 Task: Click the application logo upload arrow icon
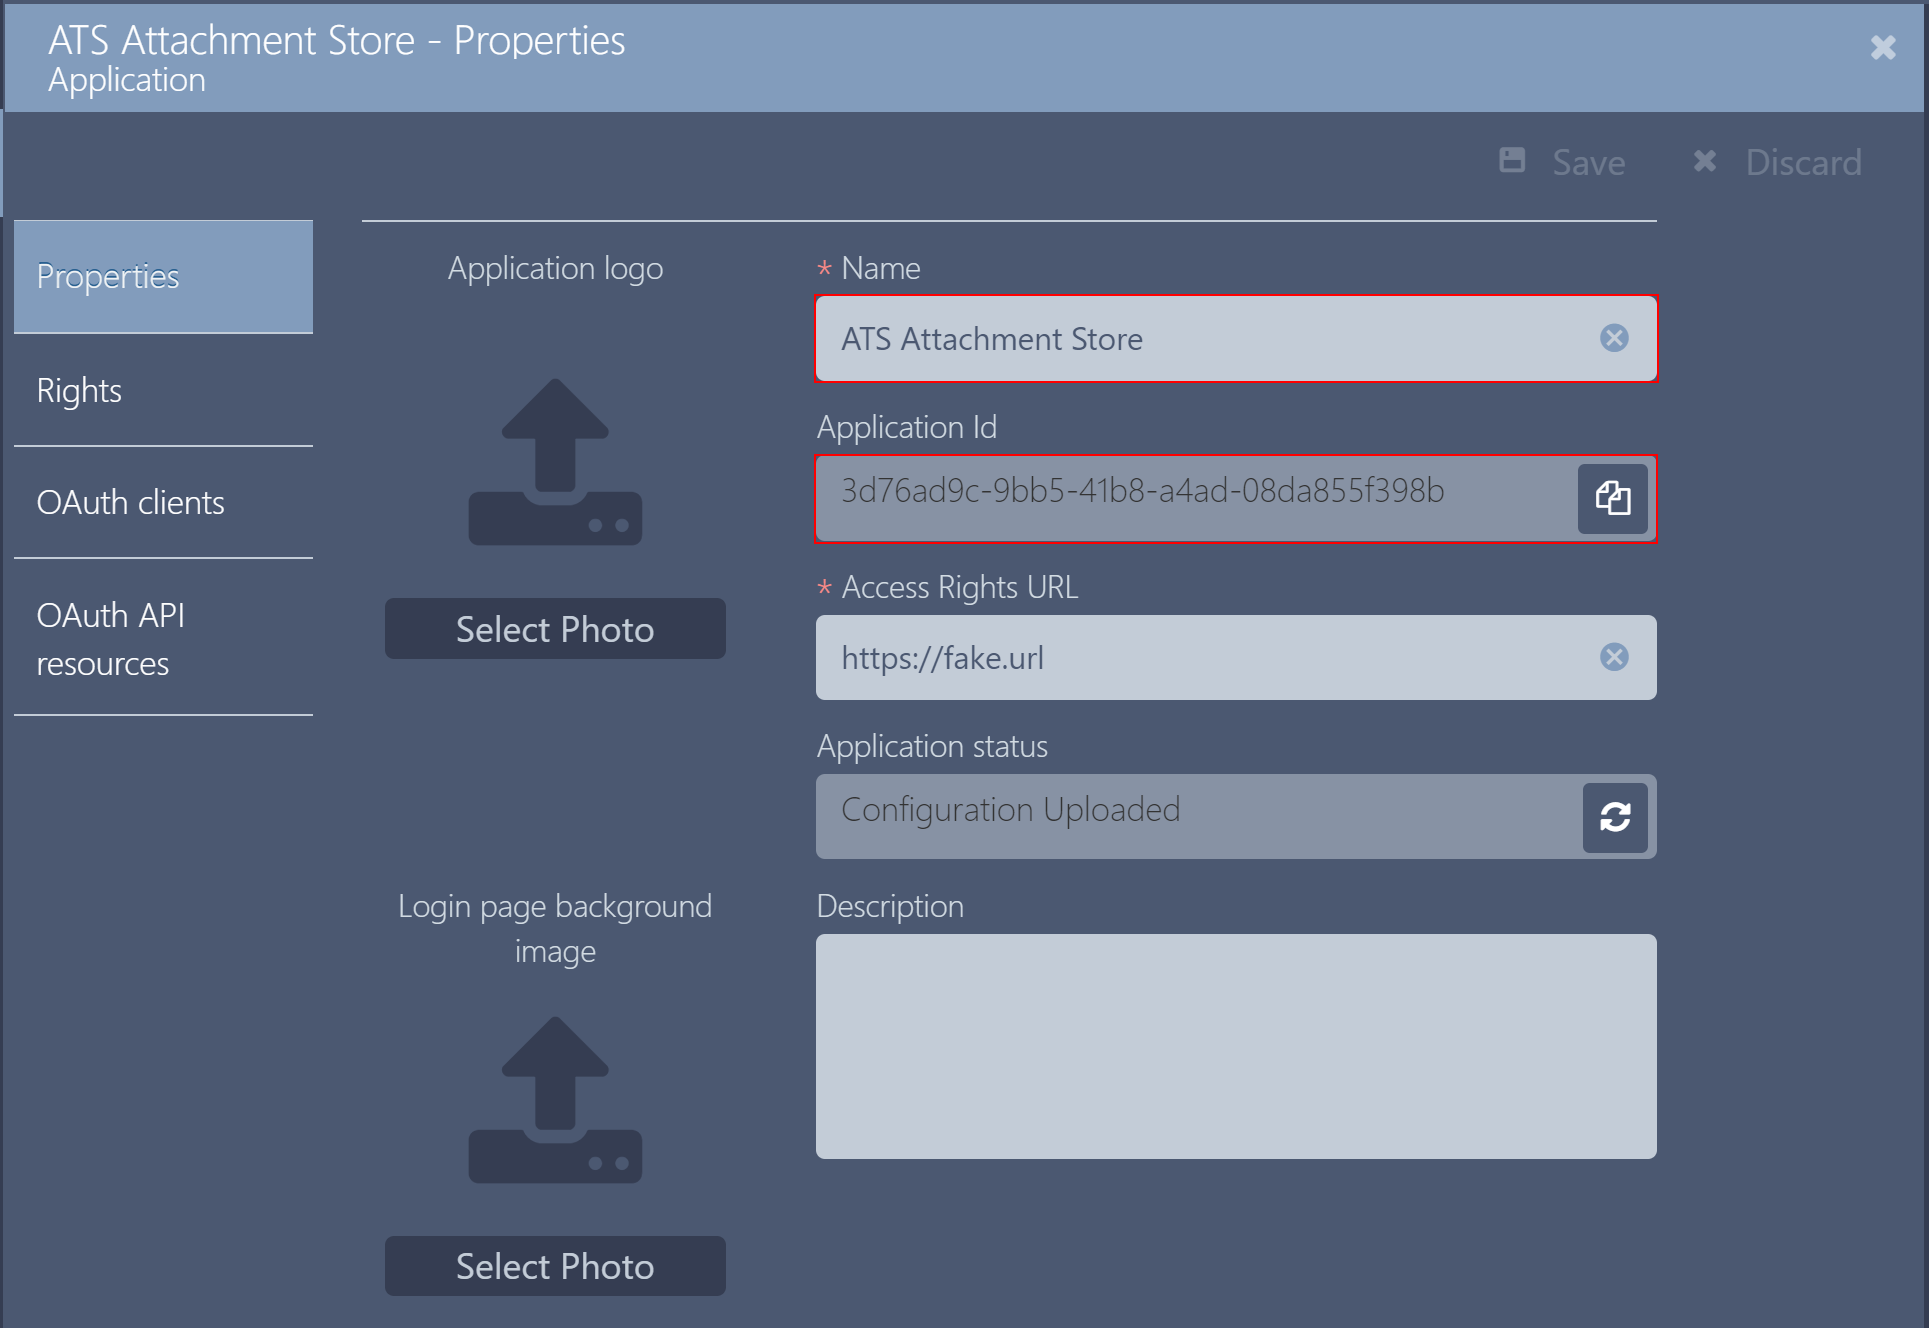click(x=555, y=460)
